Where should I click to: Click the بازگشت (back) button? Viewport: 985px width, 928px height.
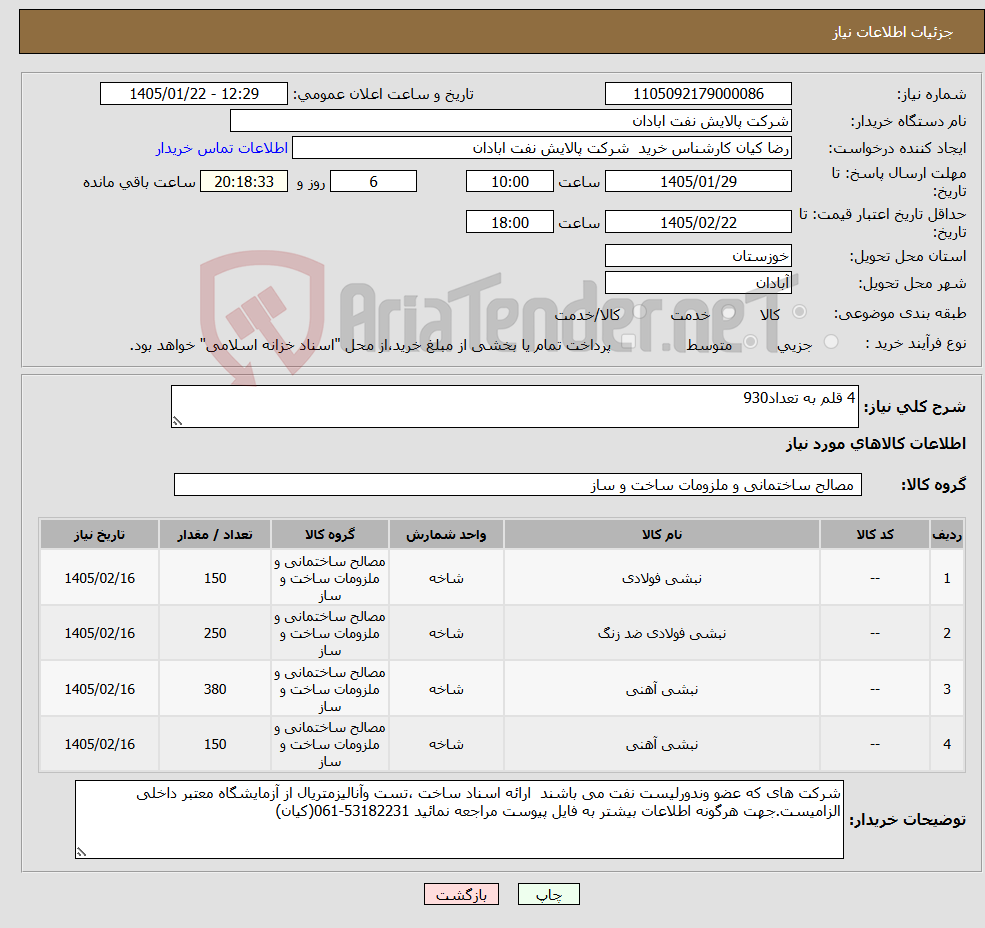click(x=461, y=894)
